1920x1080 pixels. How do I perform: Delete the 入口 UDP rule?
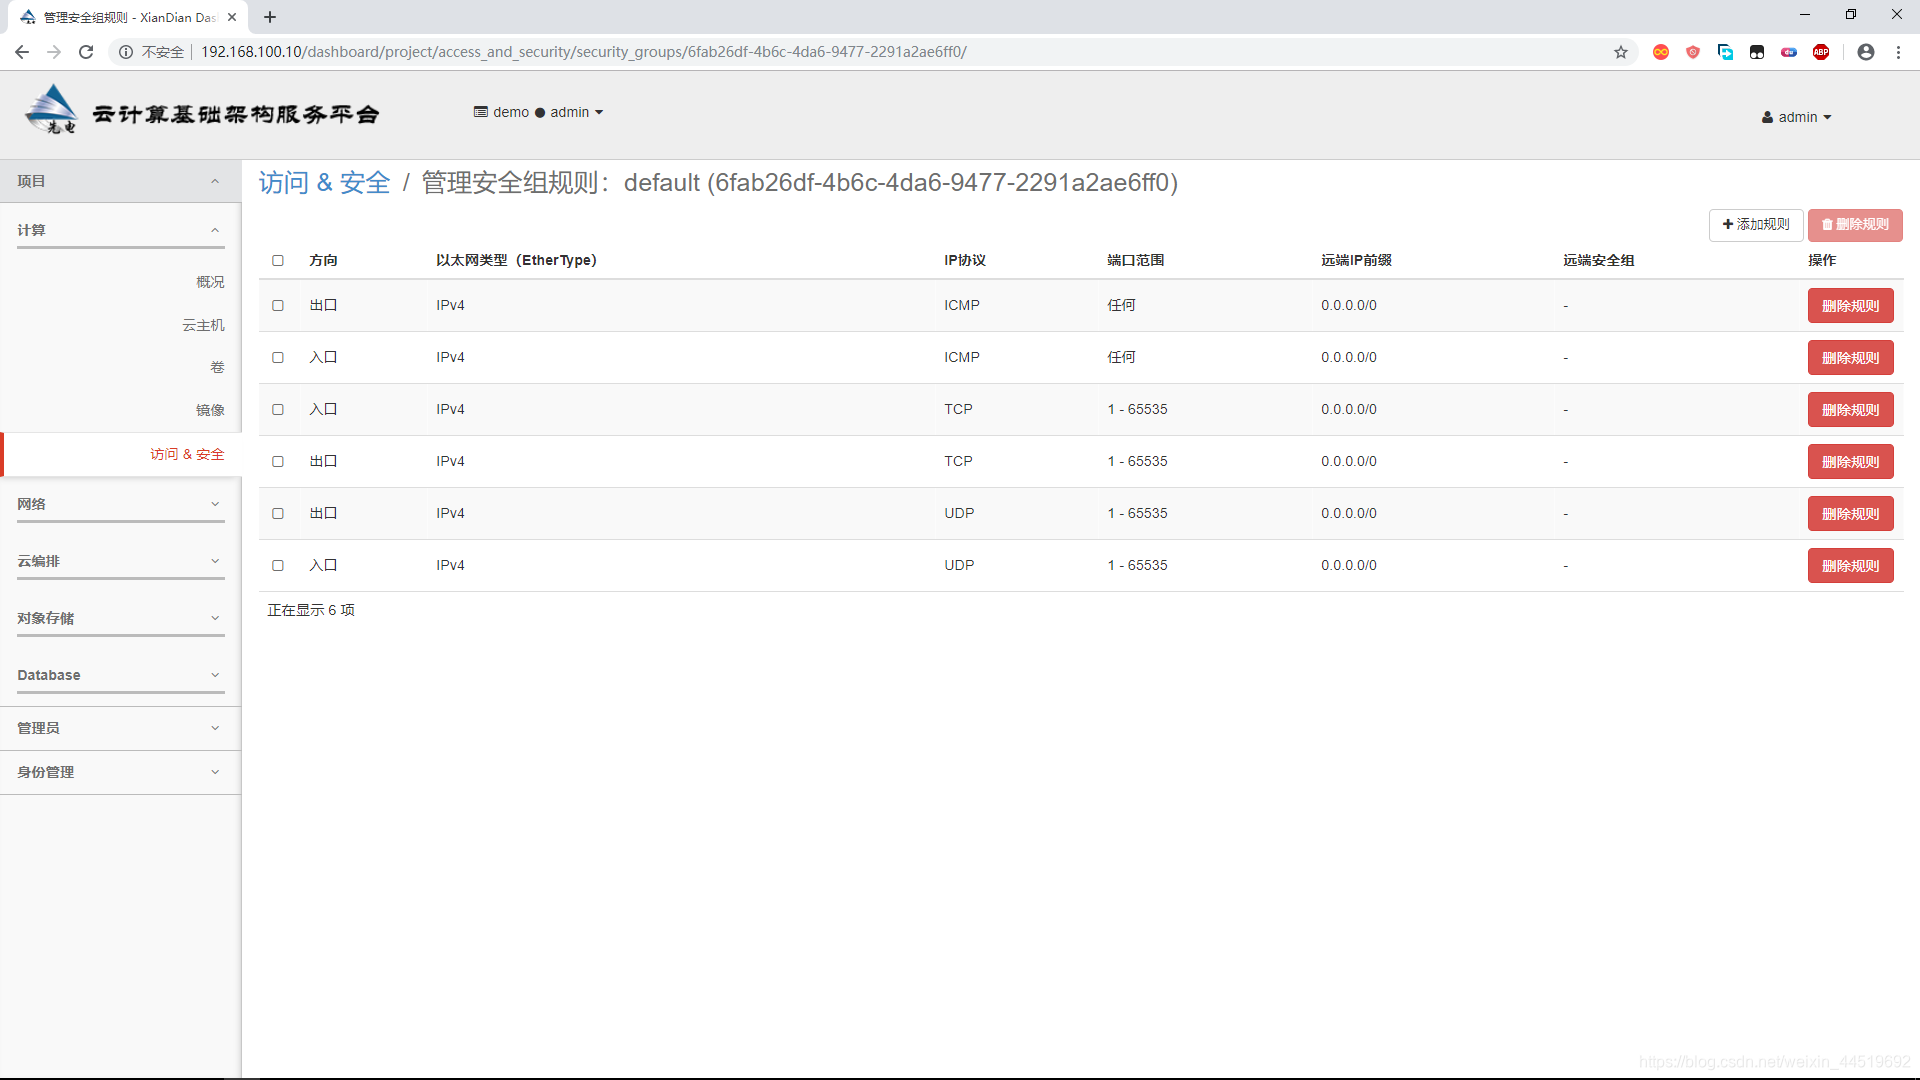click(1850, 566)
